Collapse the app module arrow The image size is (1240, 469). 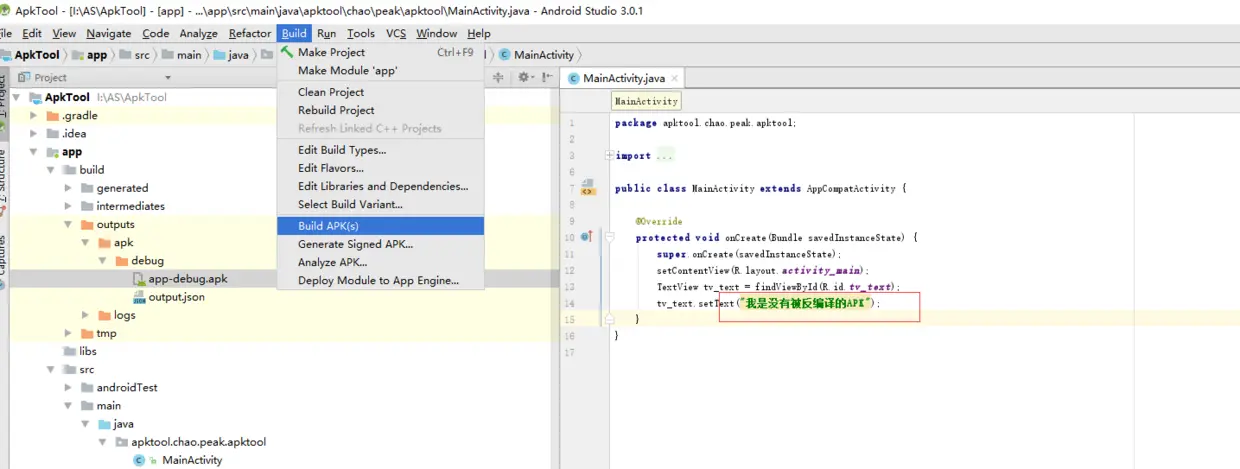click(x=34, y=152)
